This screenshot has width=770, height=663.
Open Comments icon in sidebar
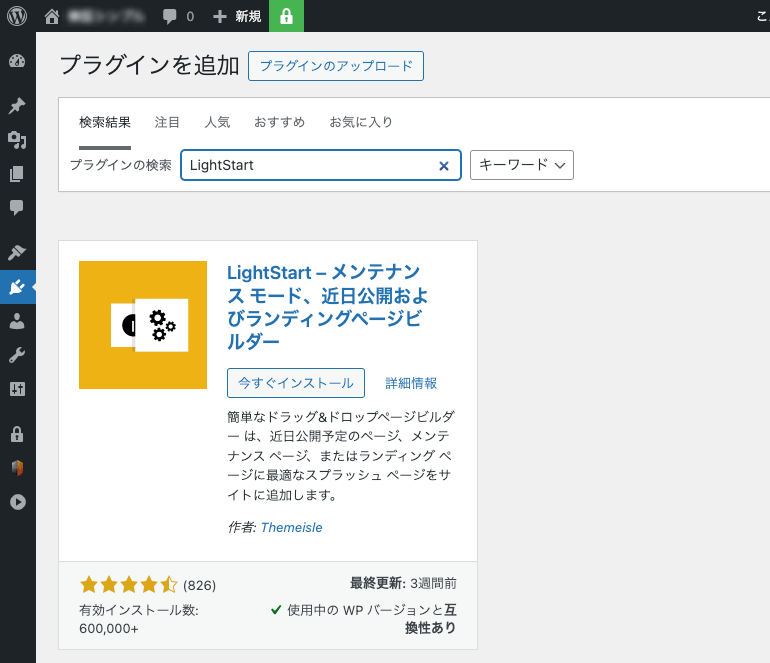click(17, 207)
